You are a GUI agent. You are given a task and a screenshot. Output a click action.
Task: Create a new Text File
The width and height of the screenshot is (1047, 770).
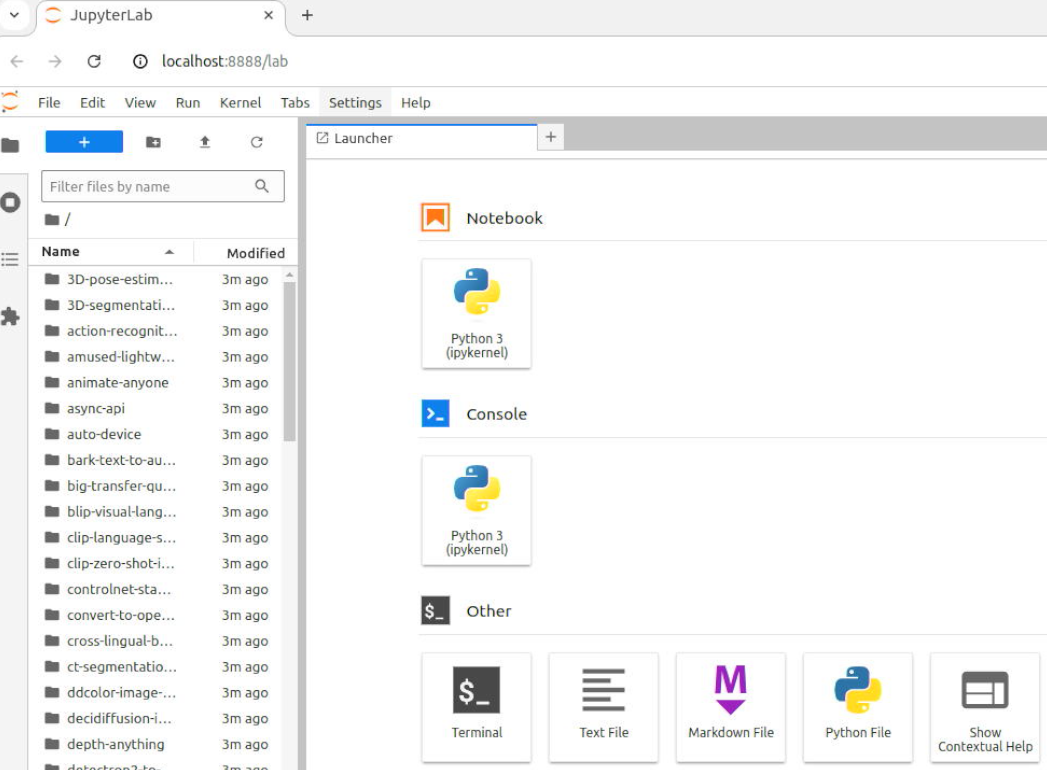(x=604, y=707)
